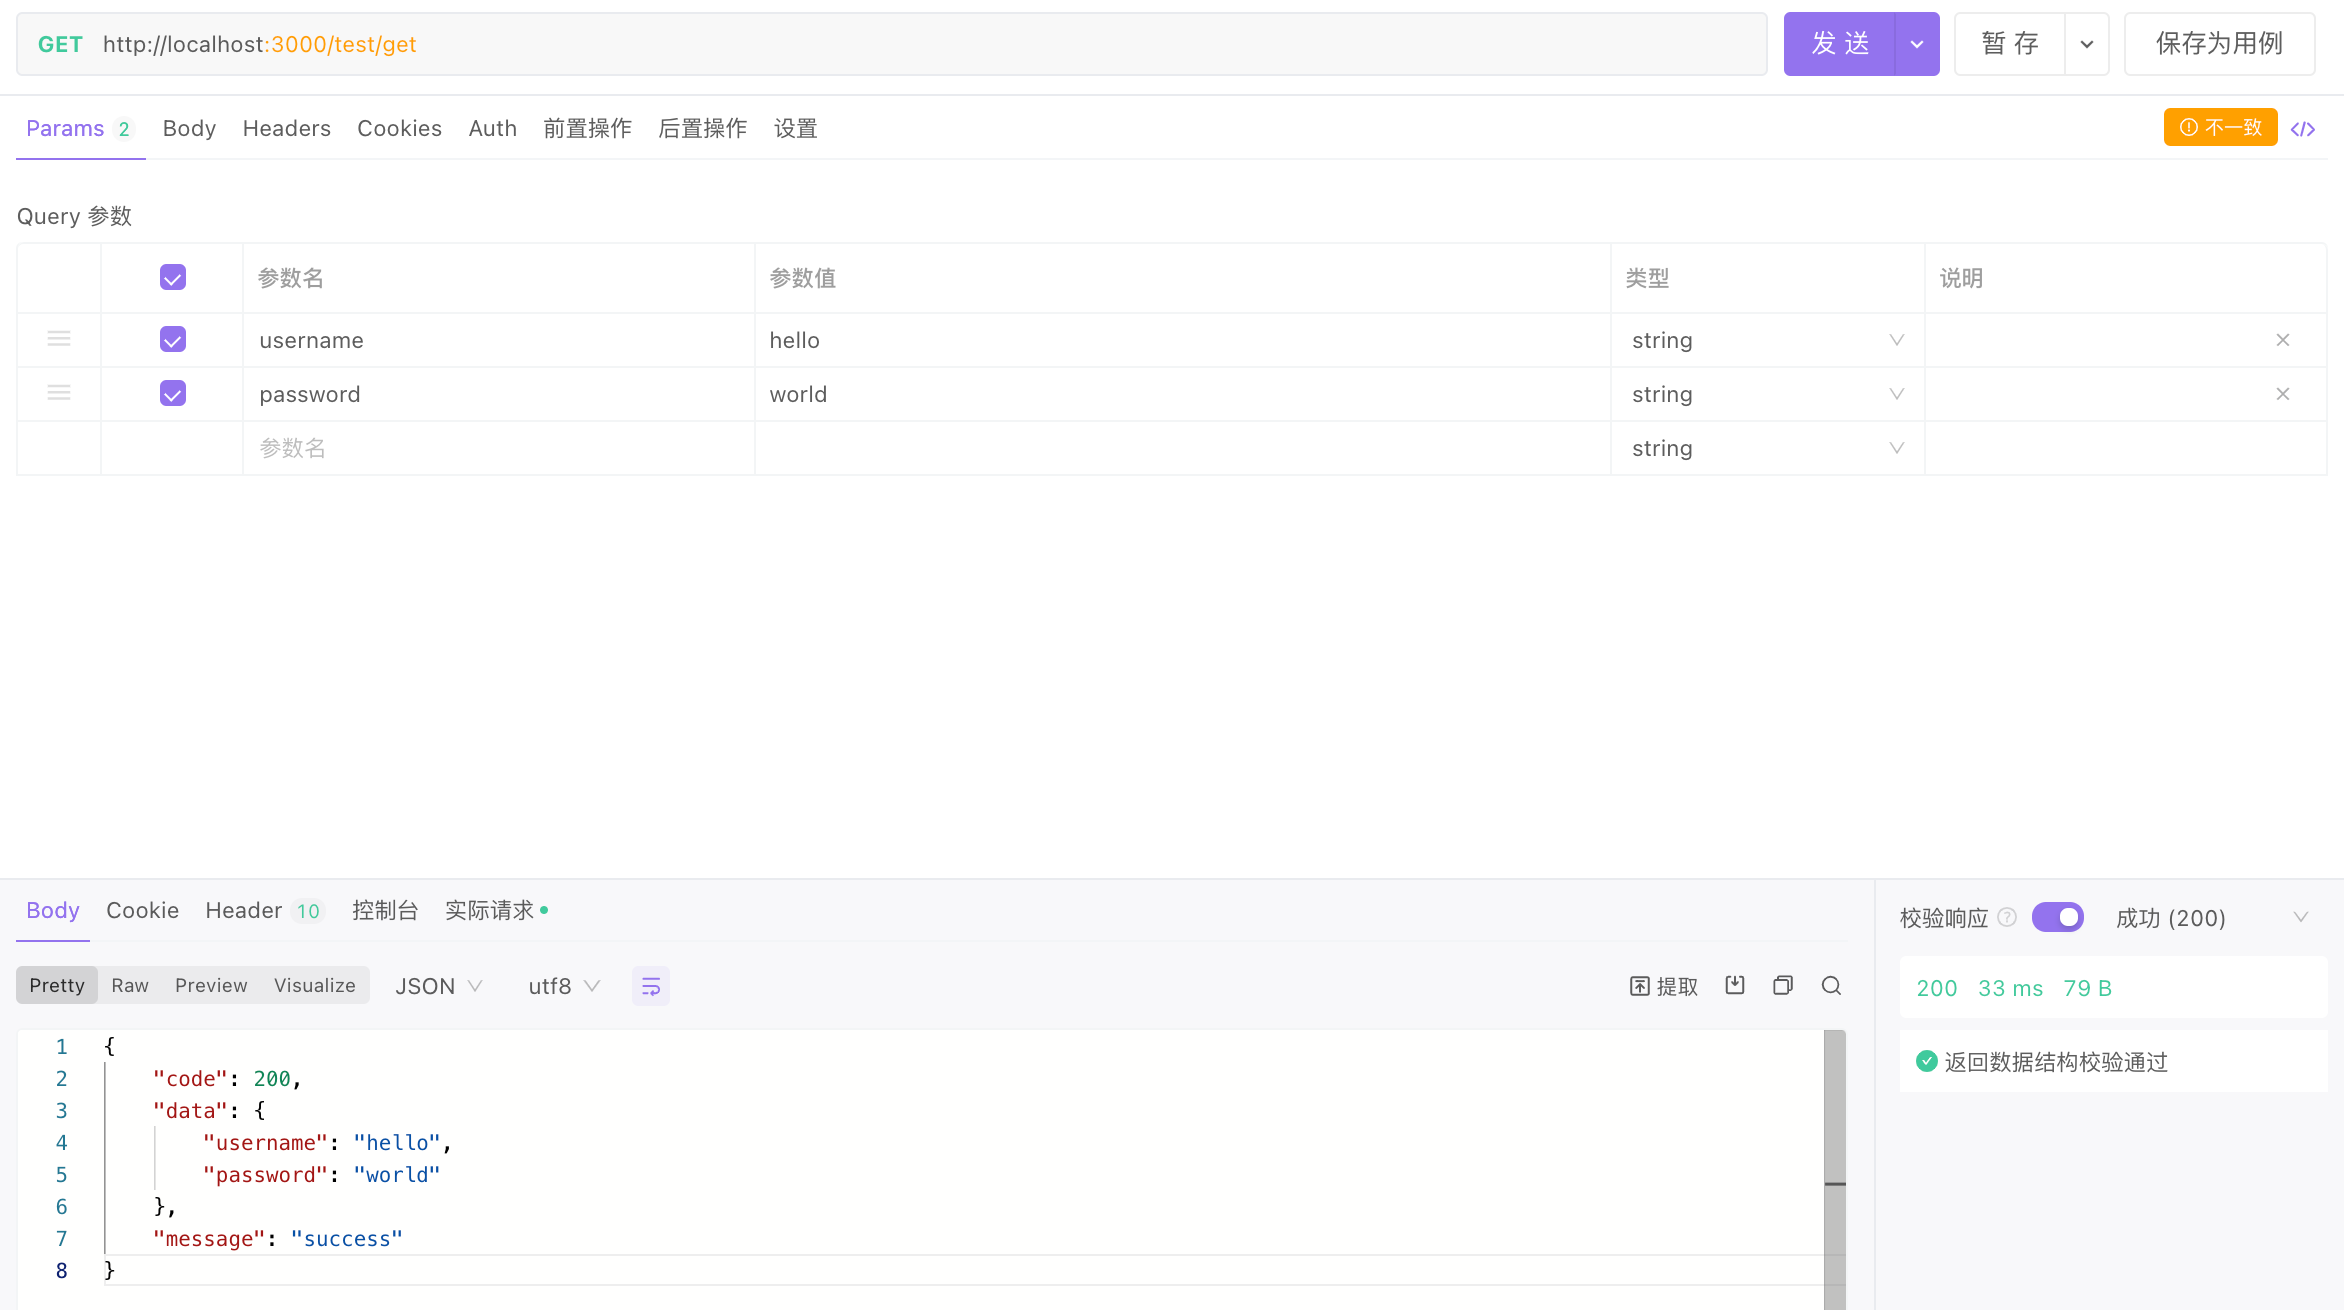The image size is (2344, 1310).
Task: Open type dropdown for empty parameter row
Action: [1767, 448]
